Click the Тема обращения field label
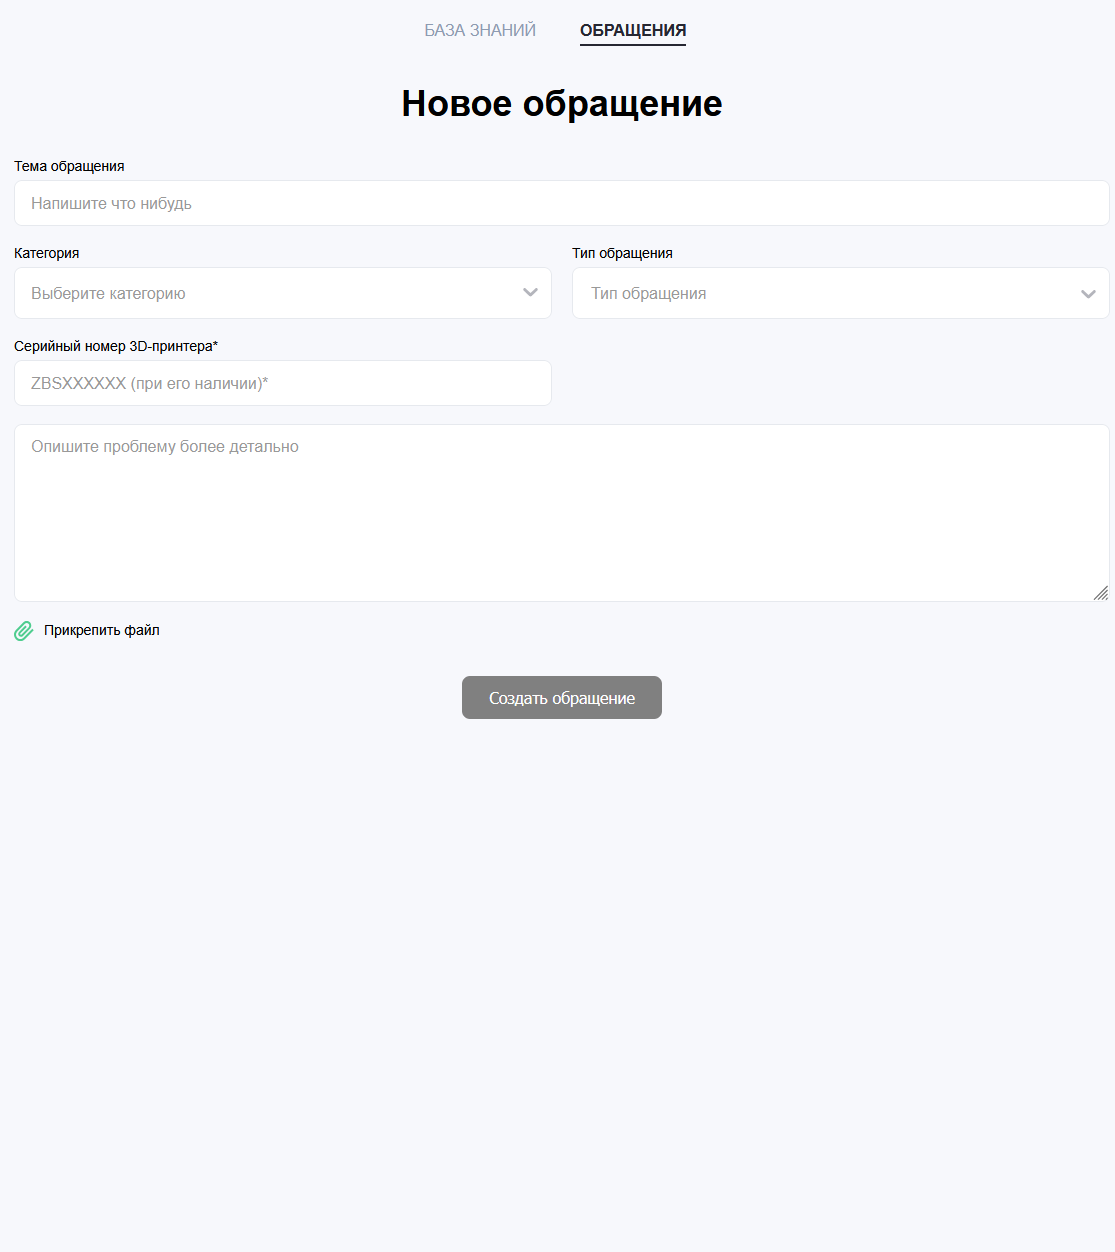Viewport: 1115px width, 1252px height. coord(69,166)
